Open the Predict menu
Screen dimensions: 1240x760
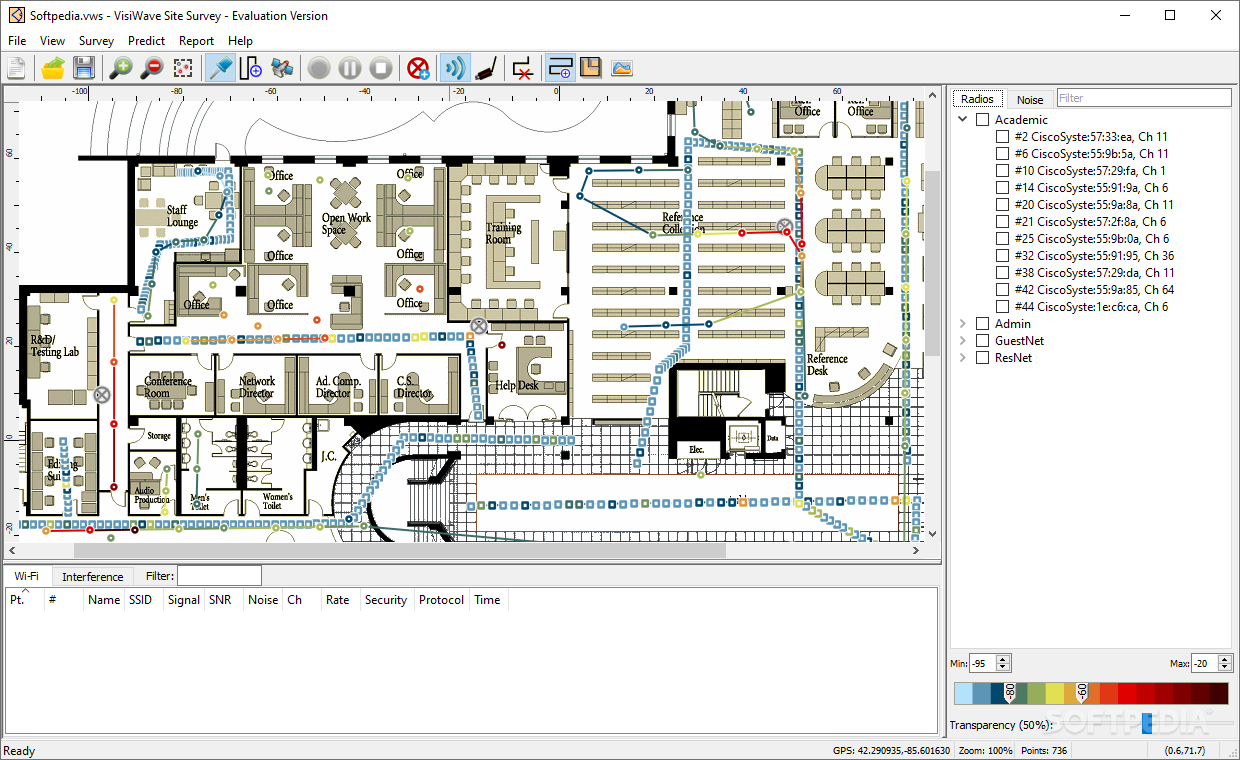click(x=146, y=41)
